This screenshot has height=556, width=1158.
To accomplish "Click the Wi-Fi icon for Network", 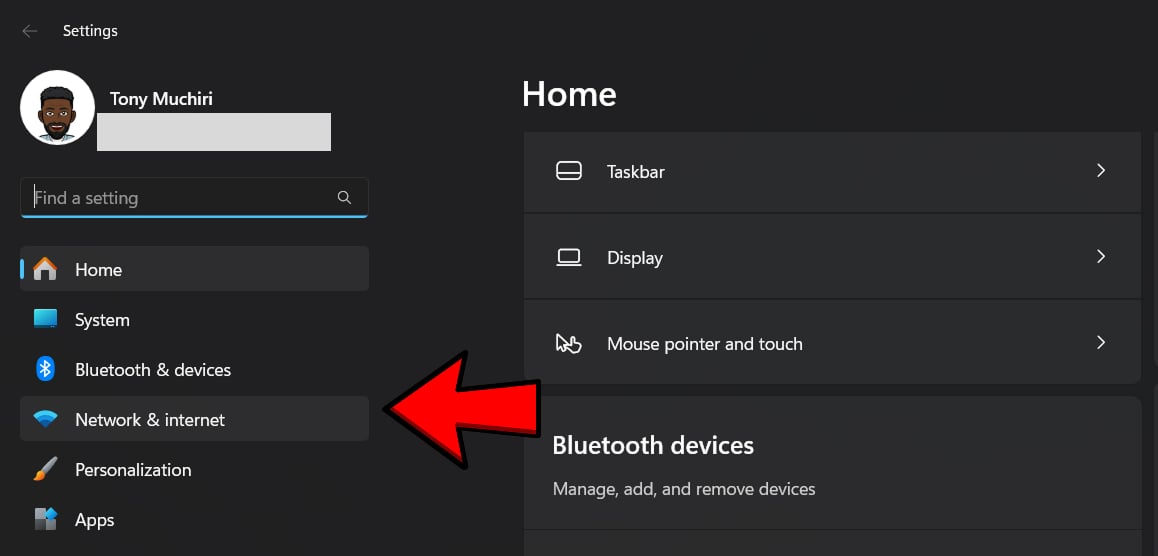I will click(x=45, y=419).
